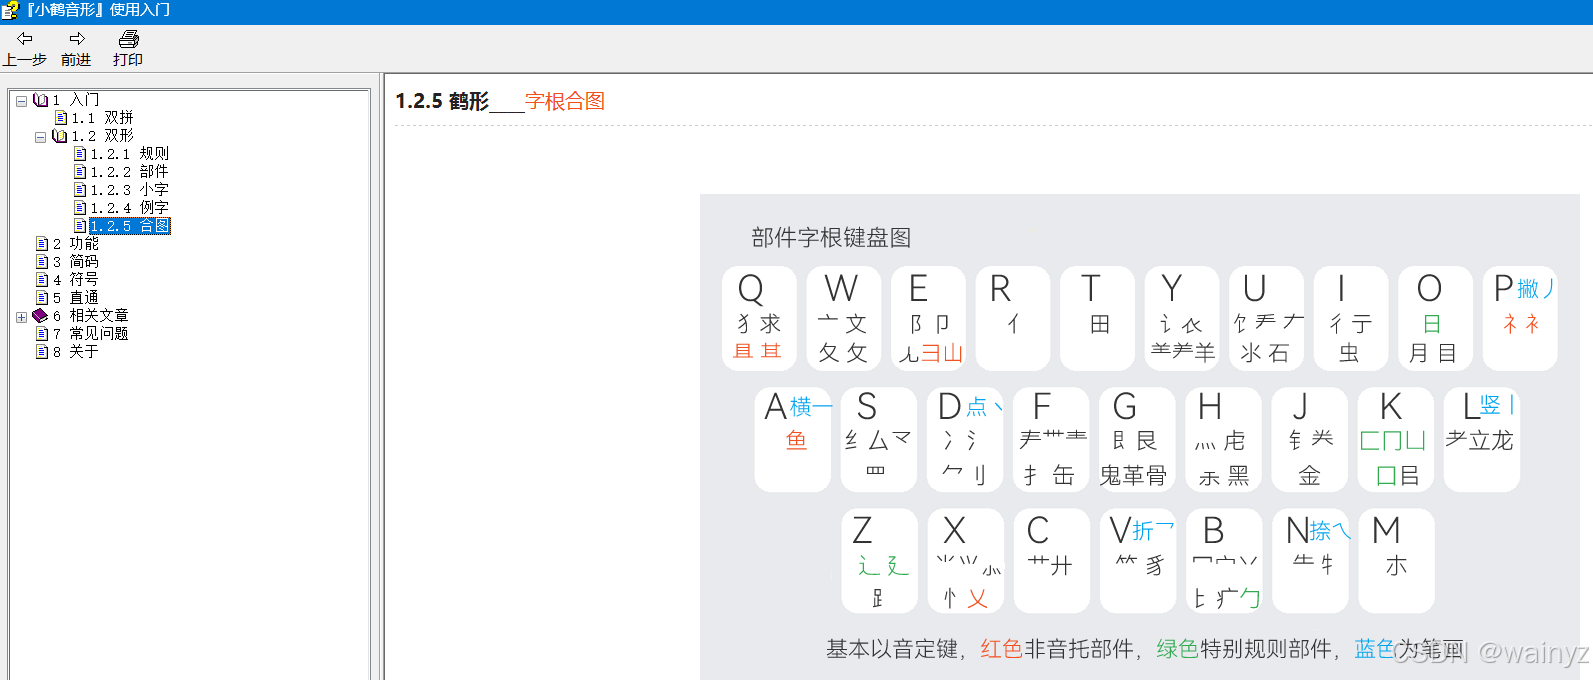Open the '3 简码' topic
Viewport: 1593px width, 680px height.
(x=75, y=262)
